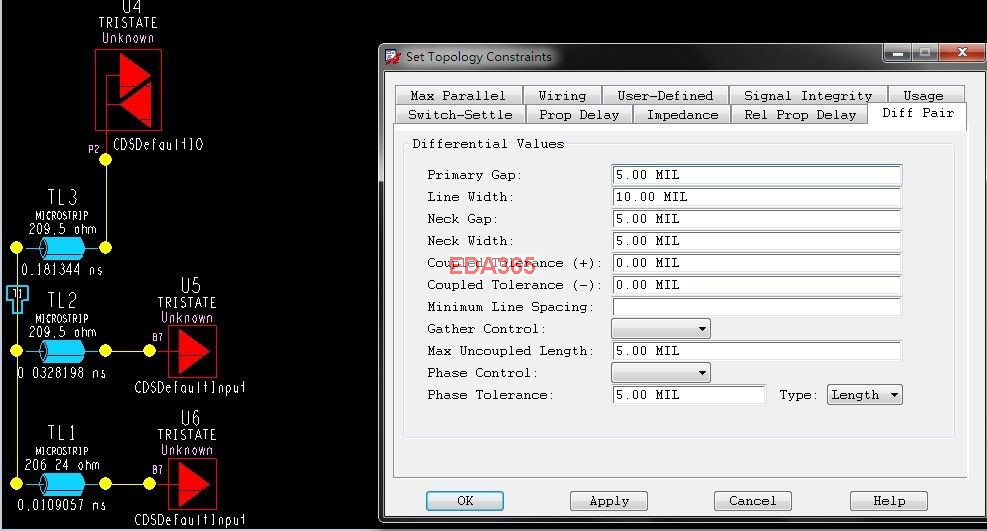Switch to the User-Defined tab
The width and height of the screenshot is (987, 531).
[x=665, y=95]
